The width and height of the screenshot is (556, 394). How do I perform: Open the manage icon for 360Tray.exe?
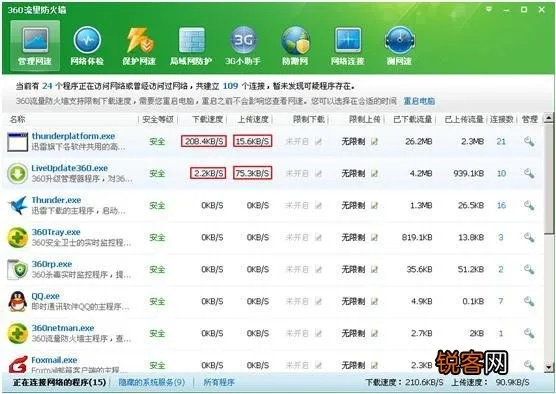click(x=529, y=237)
